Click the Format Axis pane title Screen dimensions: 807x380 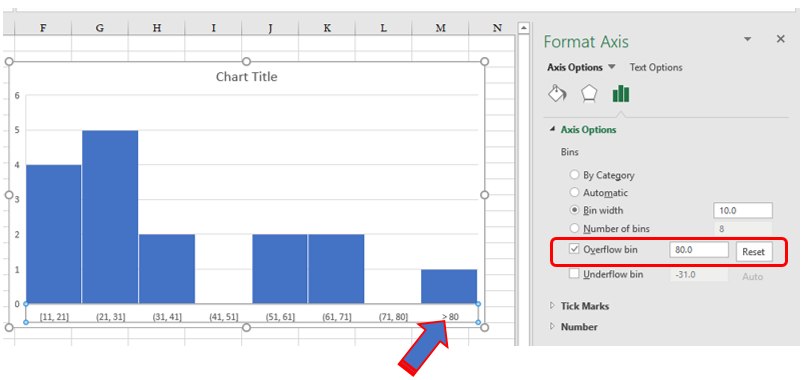pyautogui.click(x=586, y=41)
